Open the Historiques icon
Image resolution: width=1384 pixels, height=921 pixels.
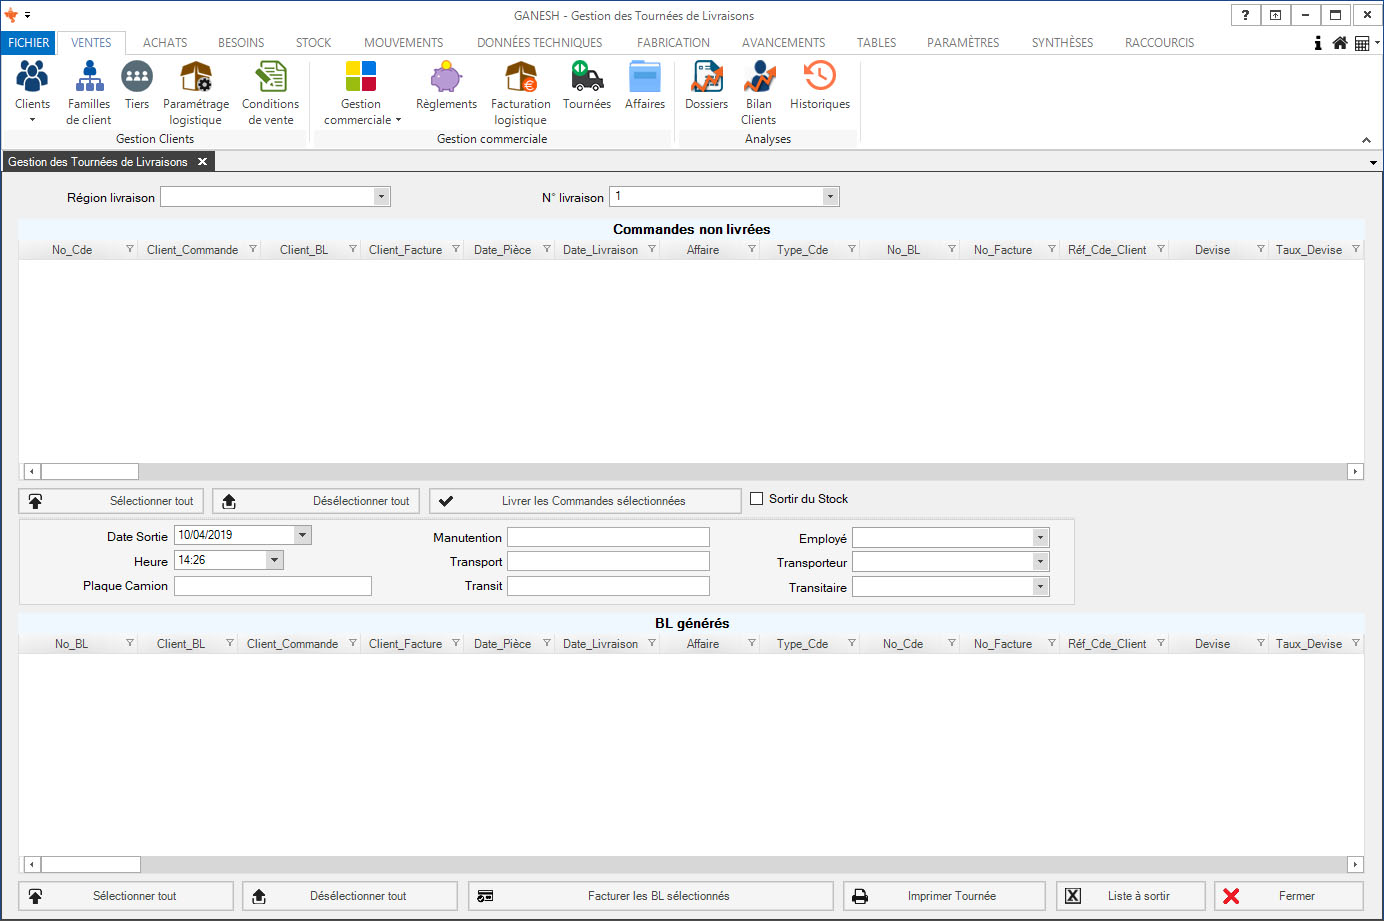click(x=819, y=78)
